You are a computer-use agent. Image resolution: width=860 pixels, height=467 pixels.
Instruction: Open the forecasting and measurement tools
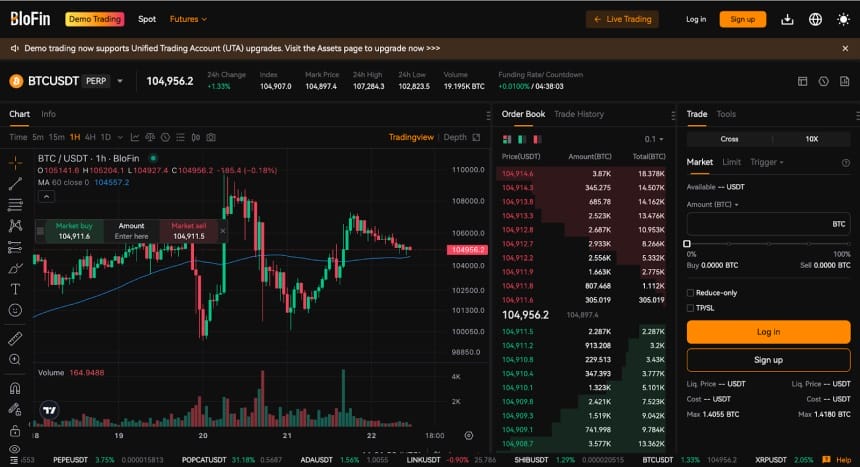pos(15,247)
